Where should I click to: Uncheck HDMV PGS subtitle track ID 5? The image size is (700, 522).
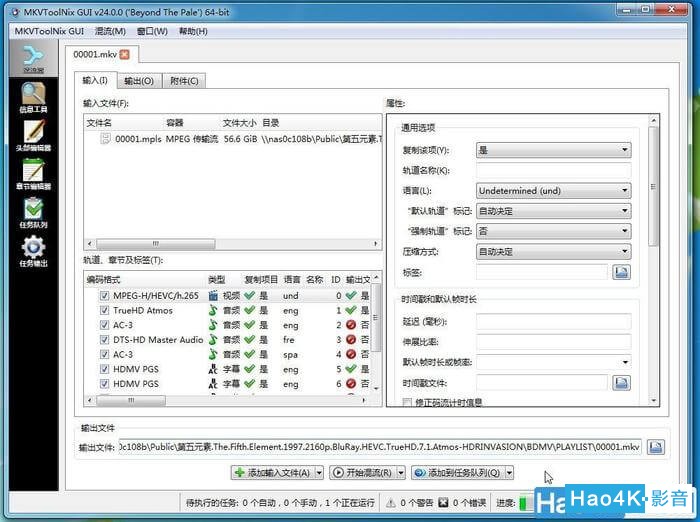[104, 369]
